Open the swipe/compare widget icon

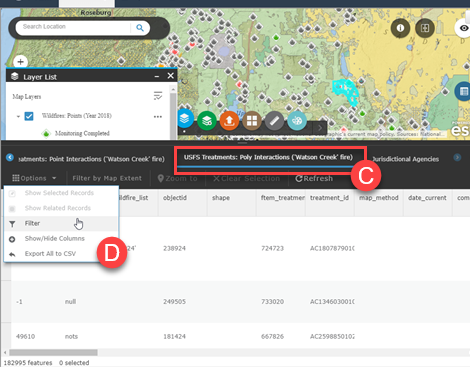point(425,28)
